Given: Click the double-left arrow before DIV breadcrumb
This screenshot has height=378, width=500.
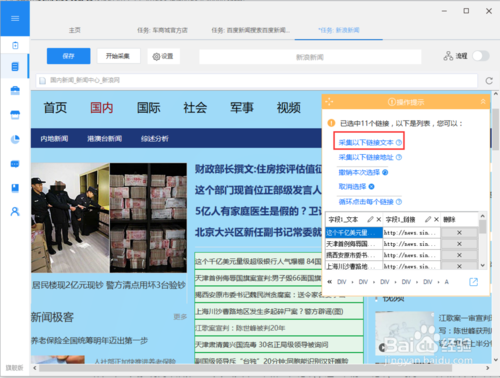Looking at the screenshot, I should [x=329, y=282].
